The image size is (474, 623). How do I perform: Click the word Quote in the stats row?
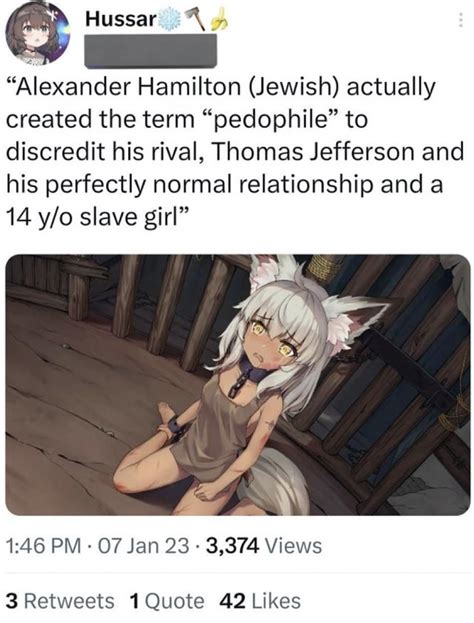point(174,601)
